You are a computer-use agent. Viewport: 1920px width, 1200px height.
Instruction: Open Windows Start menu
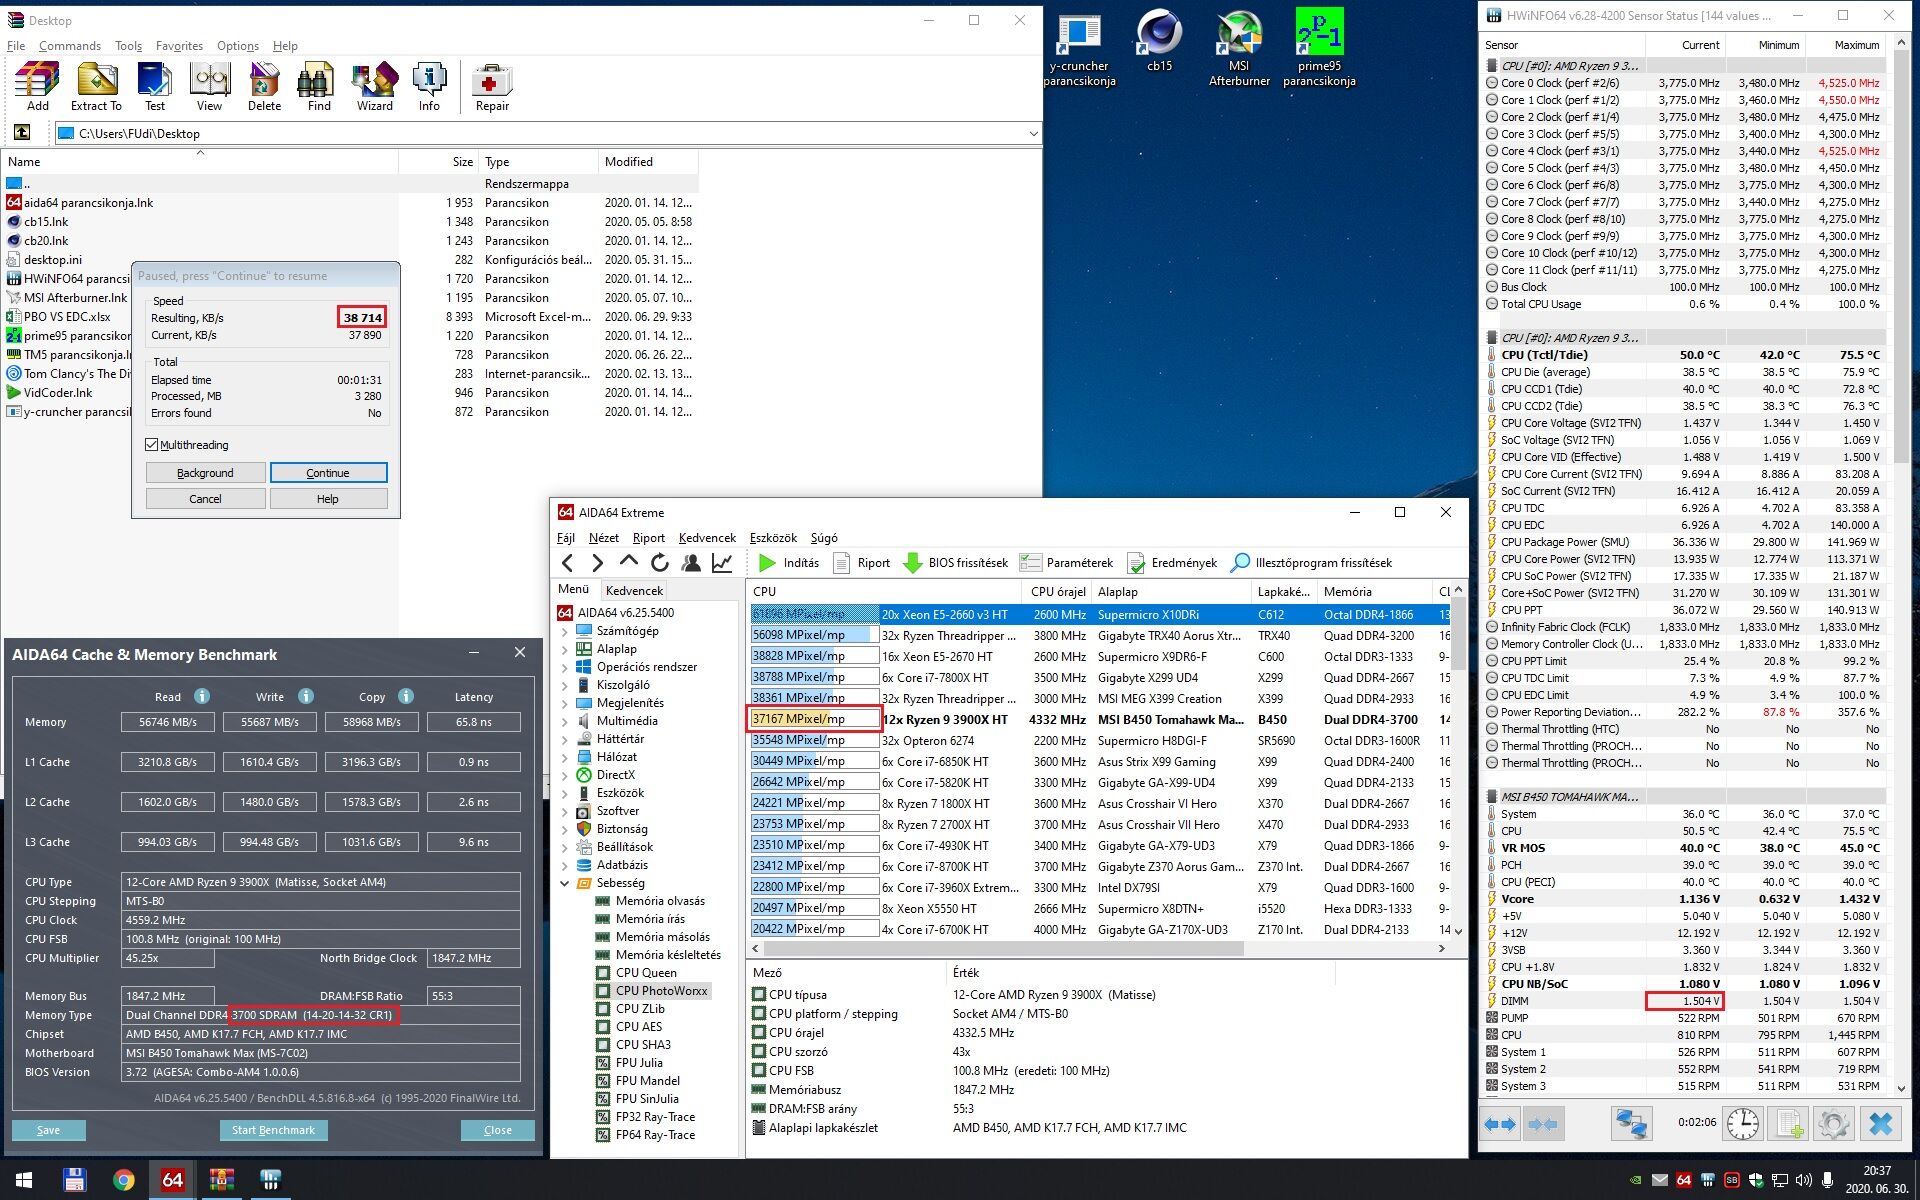24,1180
